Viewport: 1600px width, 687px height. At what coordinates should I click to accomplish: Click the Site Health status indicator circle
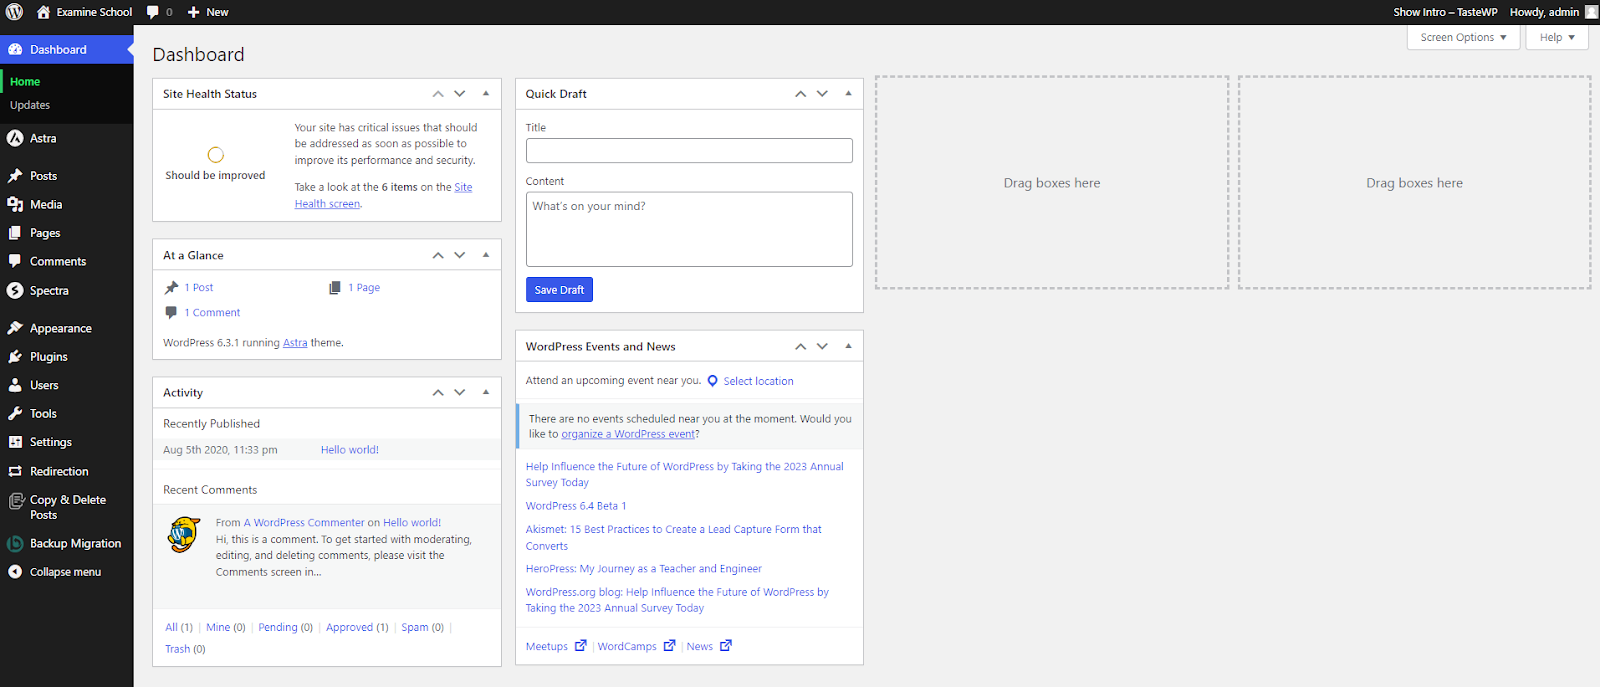[215, 155]
